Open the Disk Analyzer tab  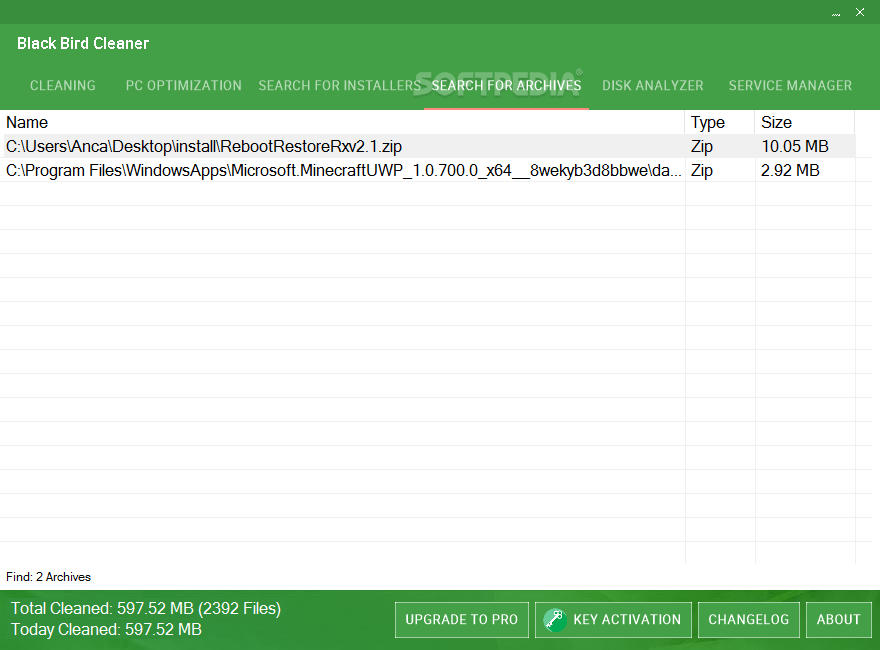point(653,85)
